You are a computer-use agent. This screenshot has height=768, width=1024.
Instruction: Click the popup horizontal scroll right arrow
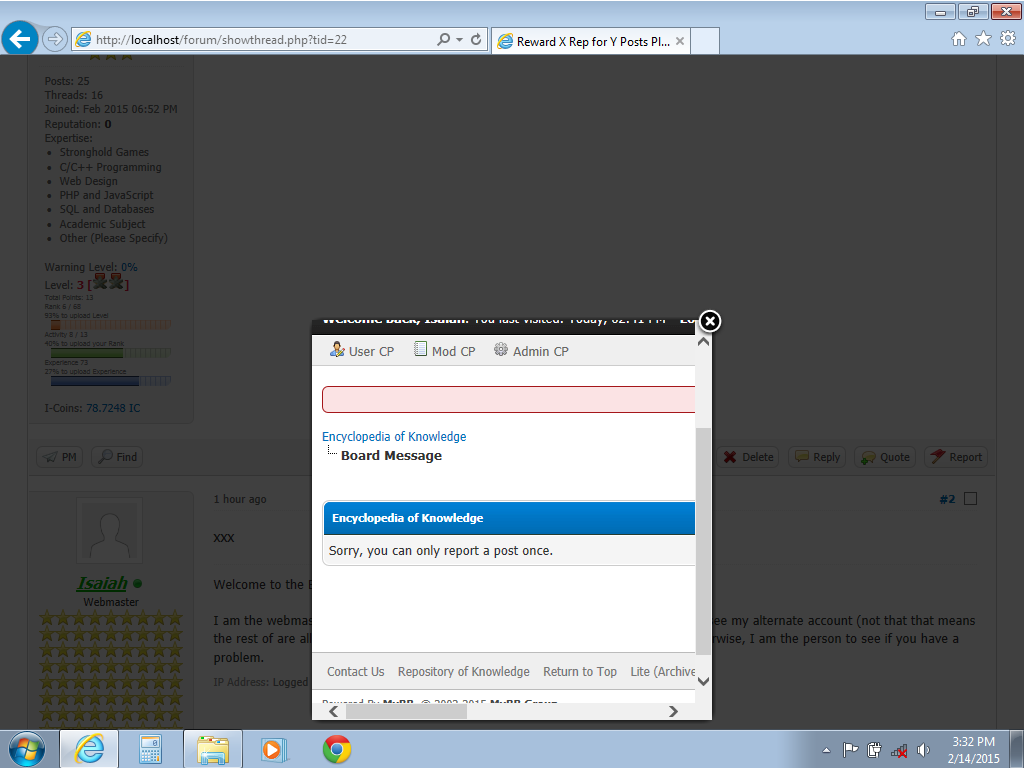[673, 711]
